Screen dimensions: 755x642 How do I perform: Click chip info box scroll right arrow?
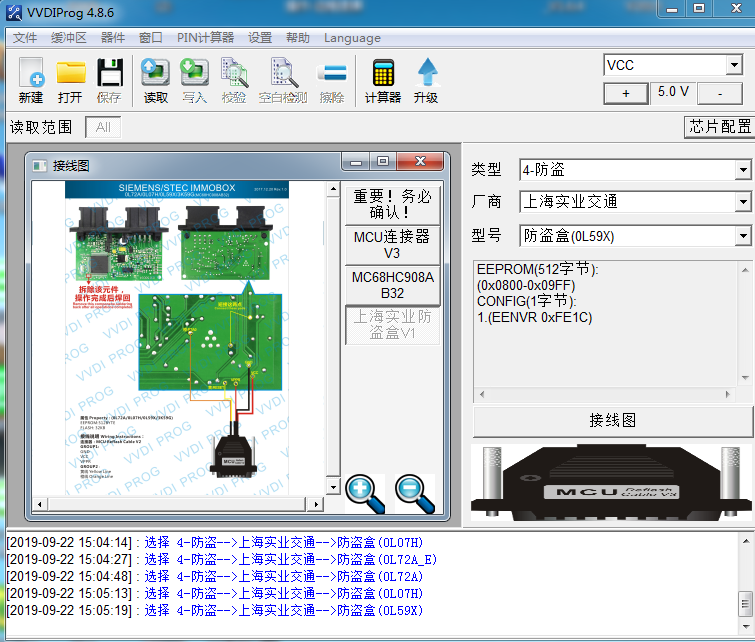[728, 394]
